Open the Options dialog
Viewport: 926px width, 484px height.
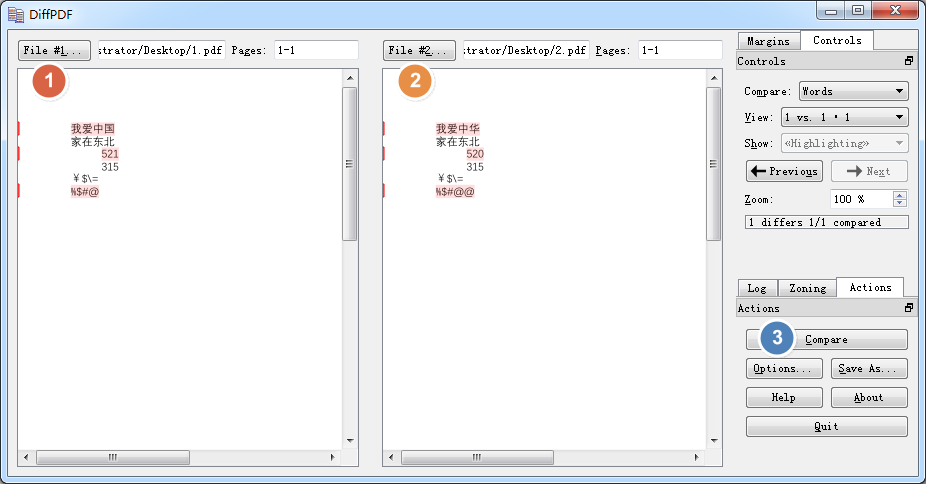click(784, 368)
